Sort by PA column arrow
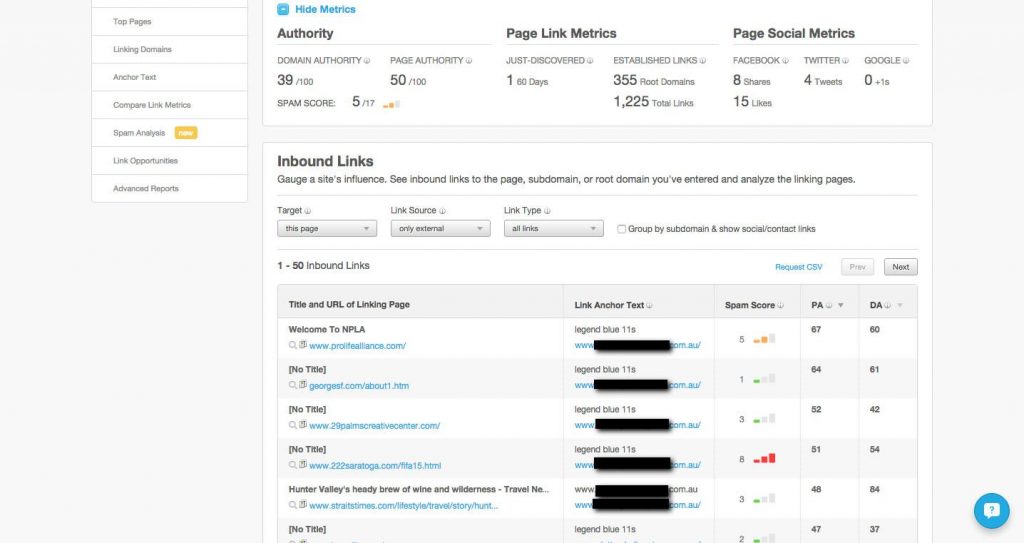1024x543 pixels. pos(840,305)
